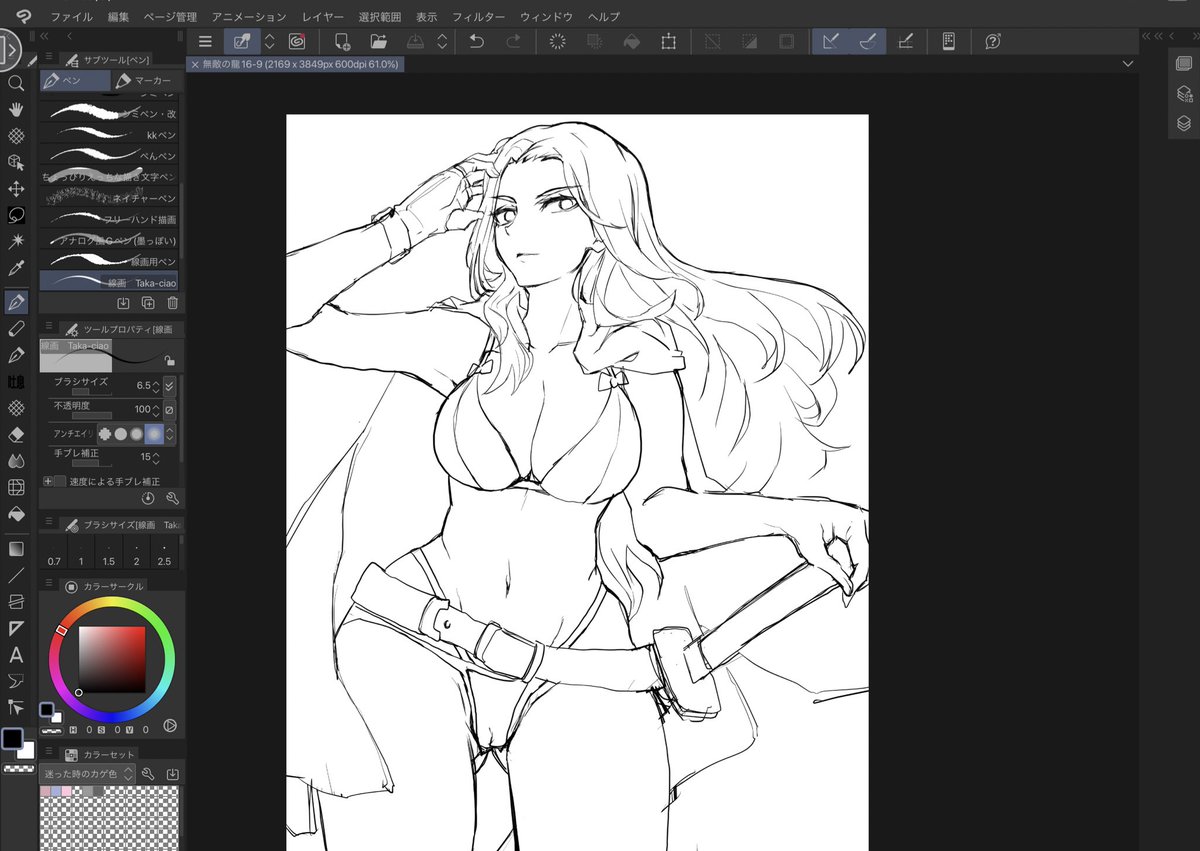Open the canvas list dropdown at tab bar right
The width and height of the screenshot is (1200, 851).
1128,63
